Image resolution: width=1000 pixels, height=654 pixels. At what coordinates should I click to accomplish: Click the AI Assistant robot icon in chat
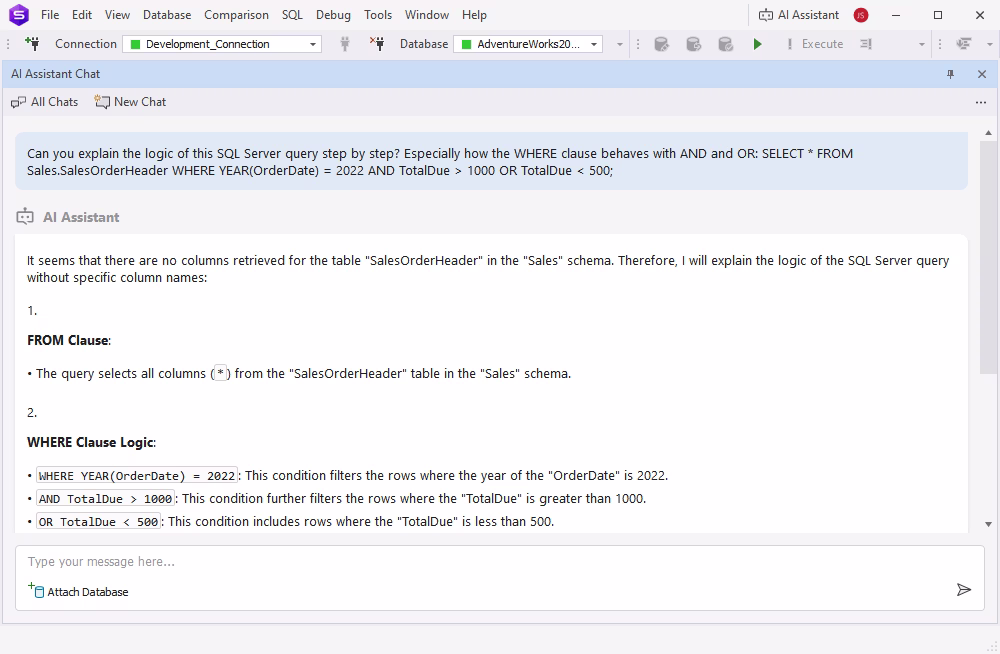click(x=25, y=217)
